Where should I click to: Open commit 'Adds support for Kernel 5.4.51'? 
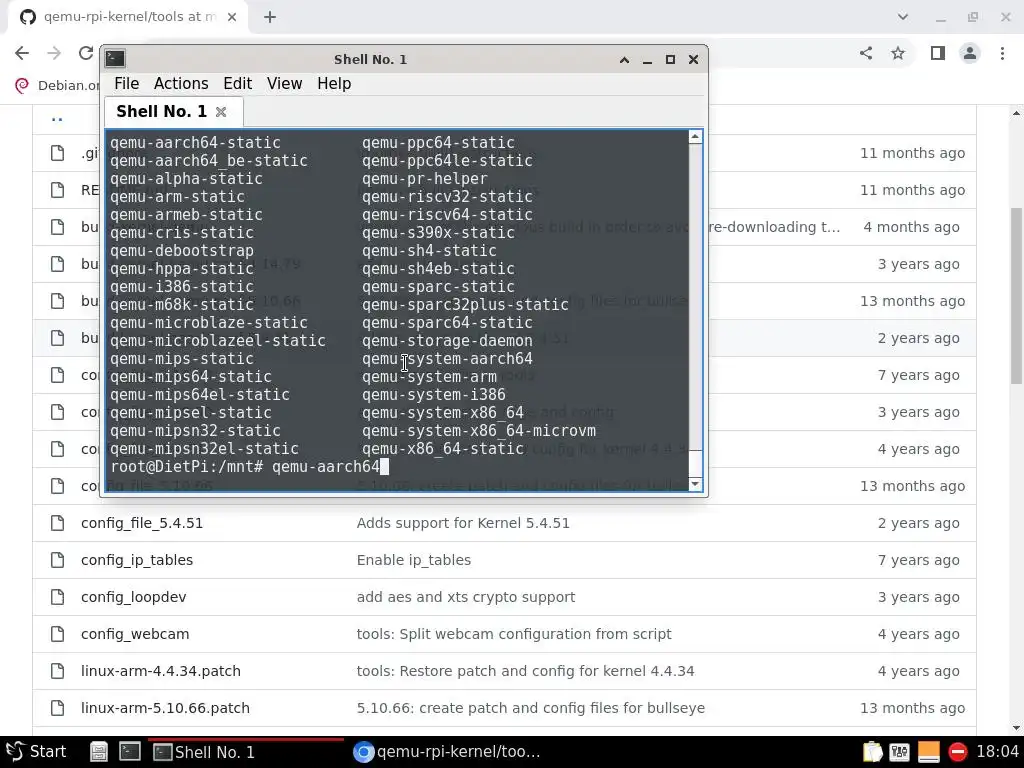pos(463,523)
